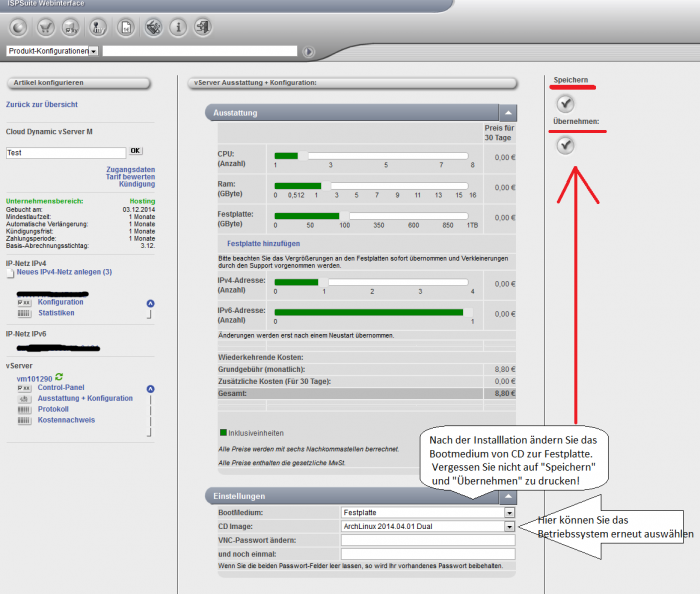
Task: Open the Bootmedium dropdown
Action: click(x=509, y=513)
